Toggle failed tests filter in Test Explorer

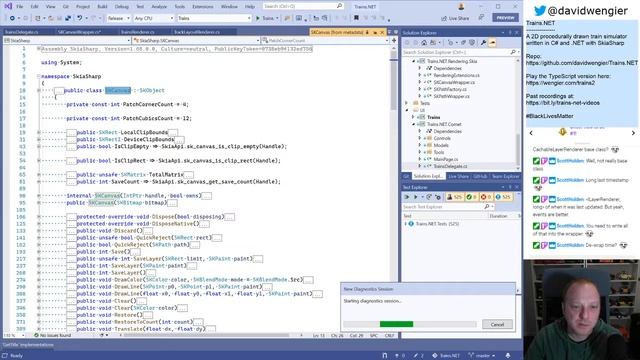click(x=486, y=197)
